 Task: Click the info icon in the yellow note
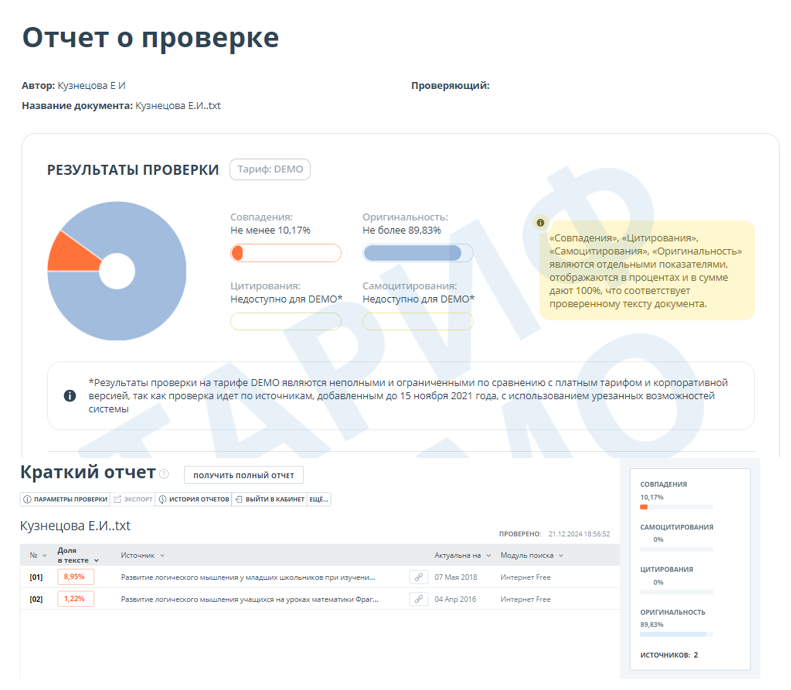point(541,223)
